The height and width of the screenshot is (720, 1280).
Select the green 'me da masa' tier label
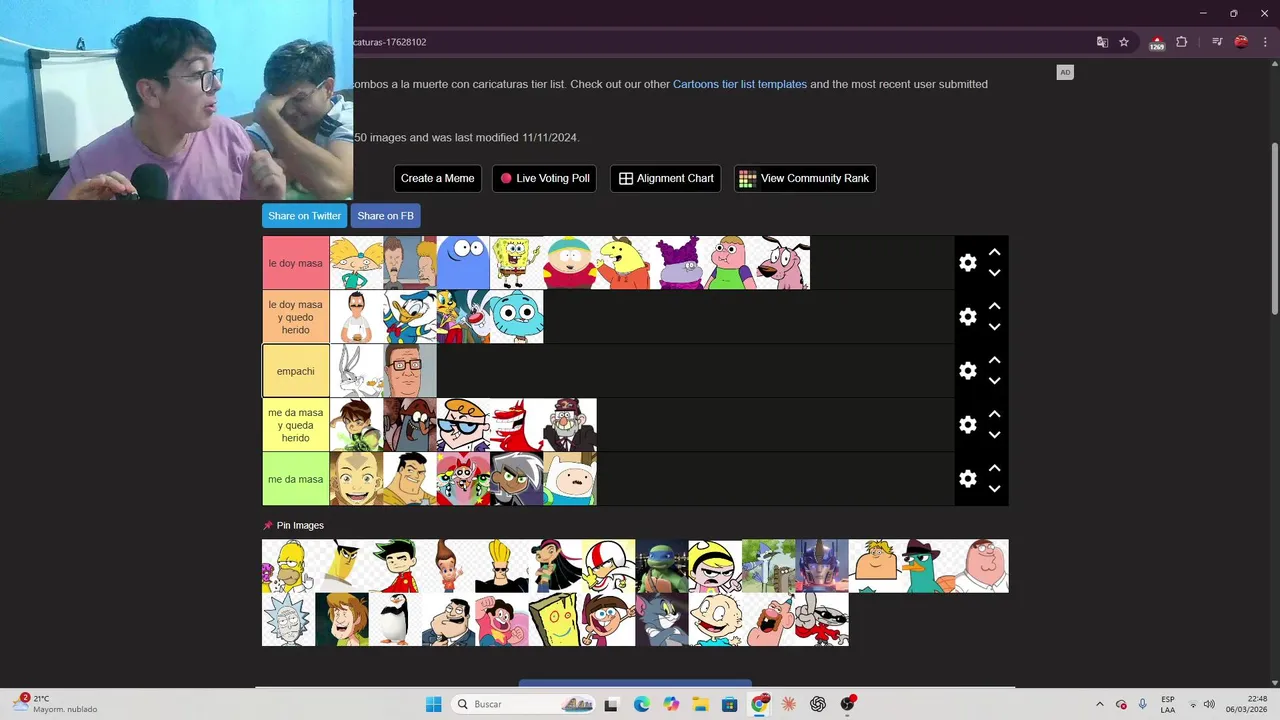click(296, 479)
